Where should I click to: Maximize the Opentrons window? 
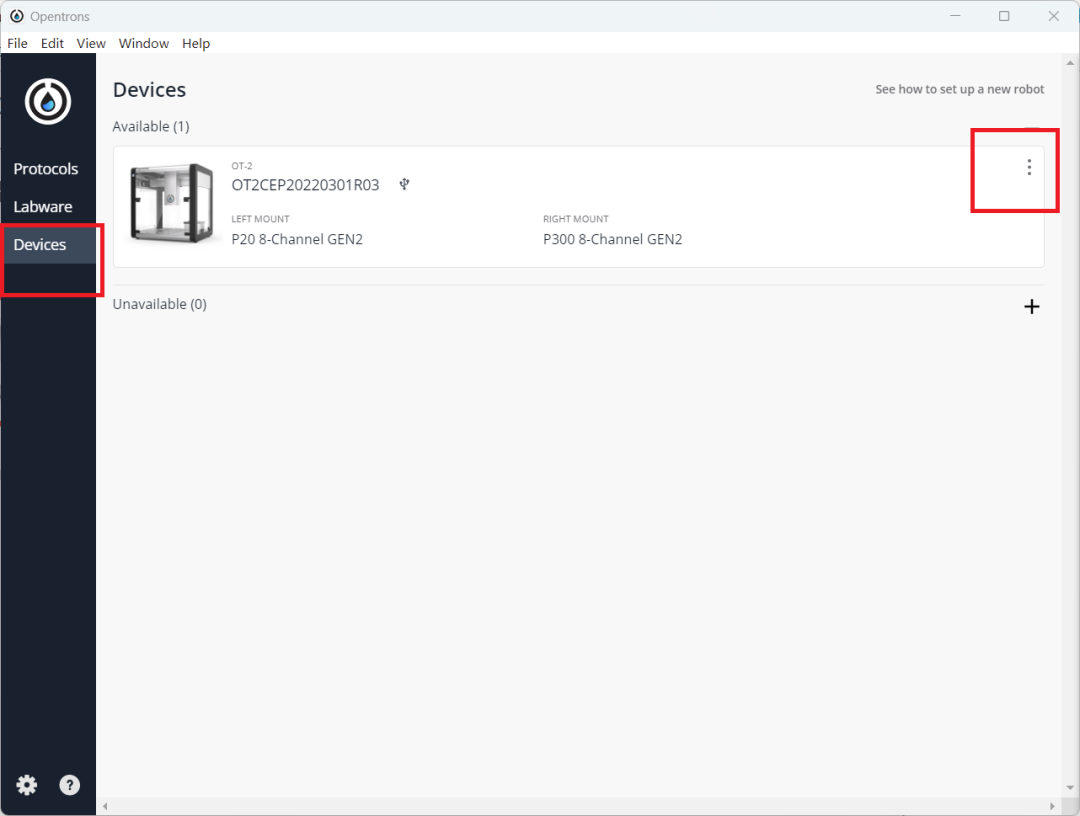click(x=1004, y=16)
